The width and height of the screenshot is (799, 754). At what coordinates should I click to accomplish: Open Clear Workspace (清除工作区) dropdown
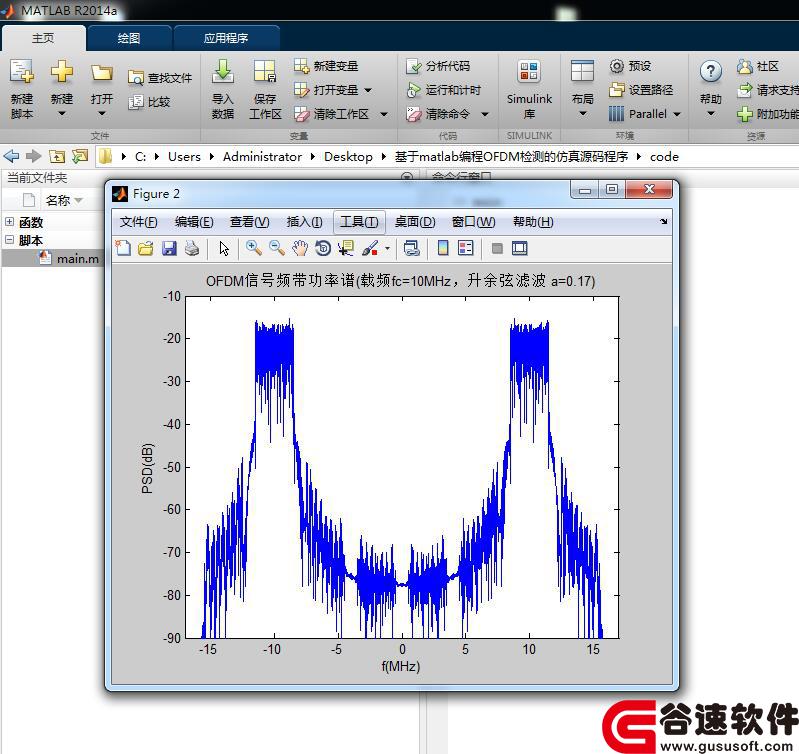[384, 114]
